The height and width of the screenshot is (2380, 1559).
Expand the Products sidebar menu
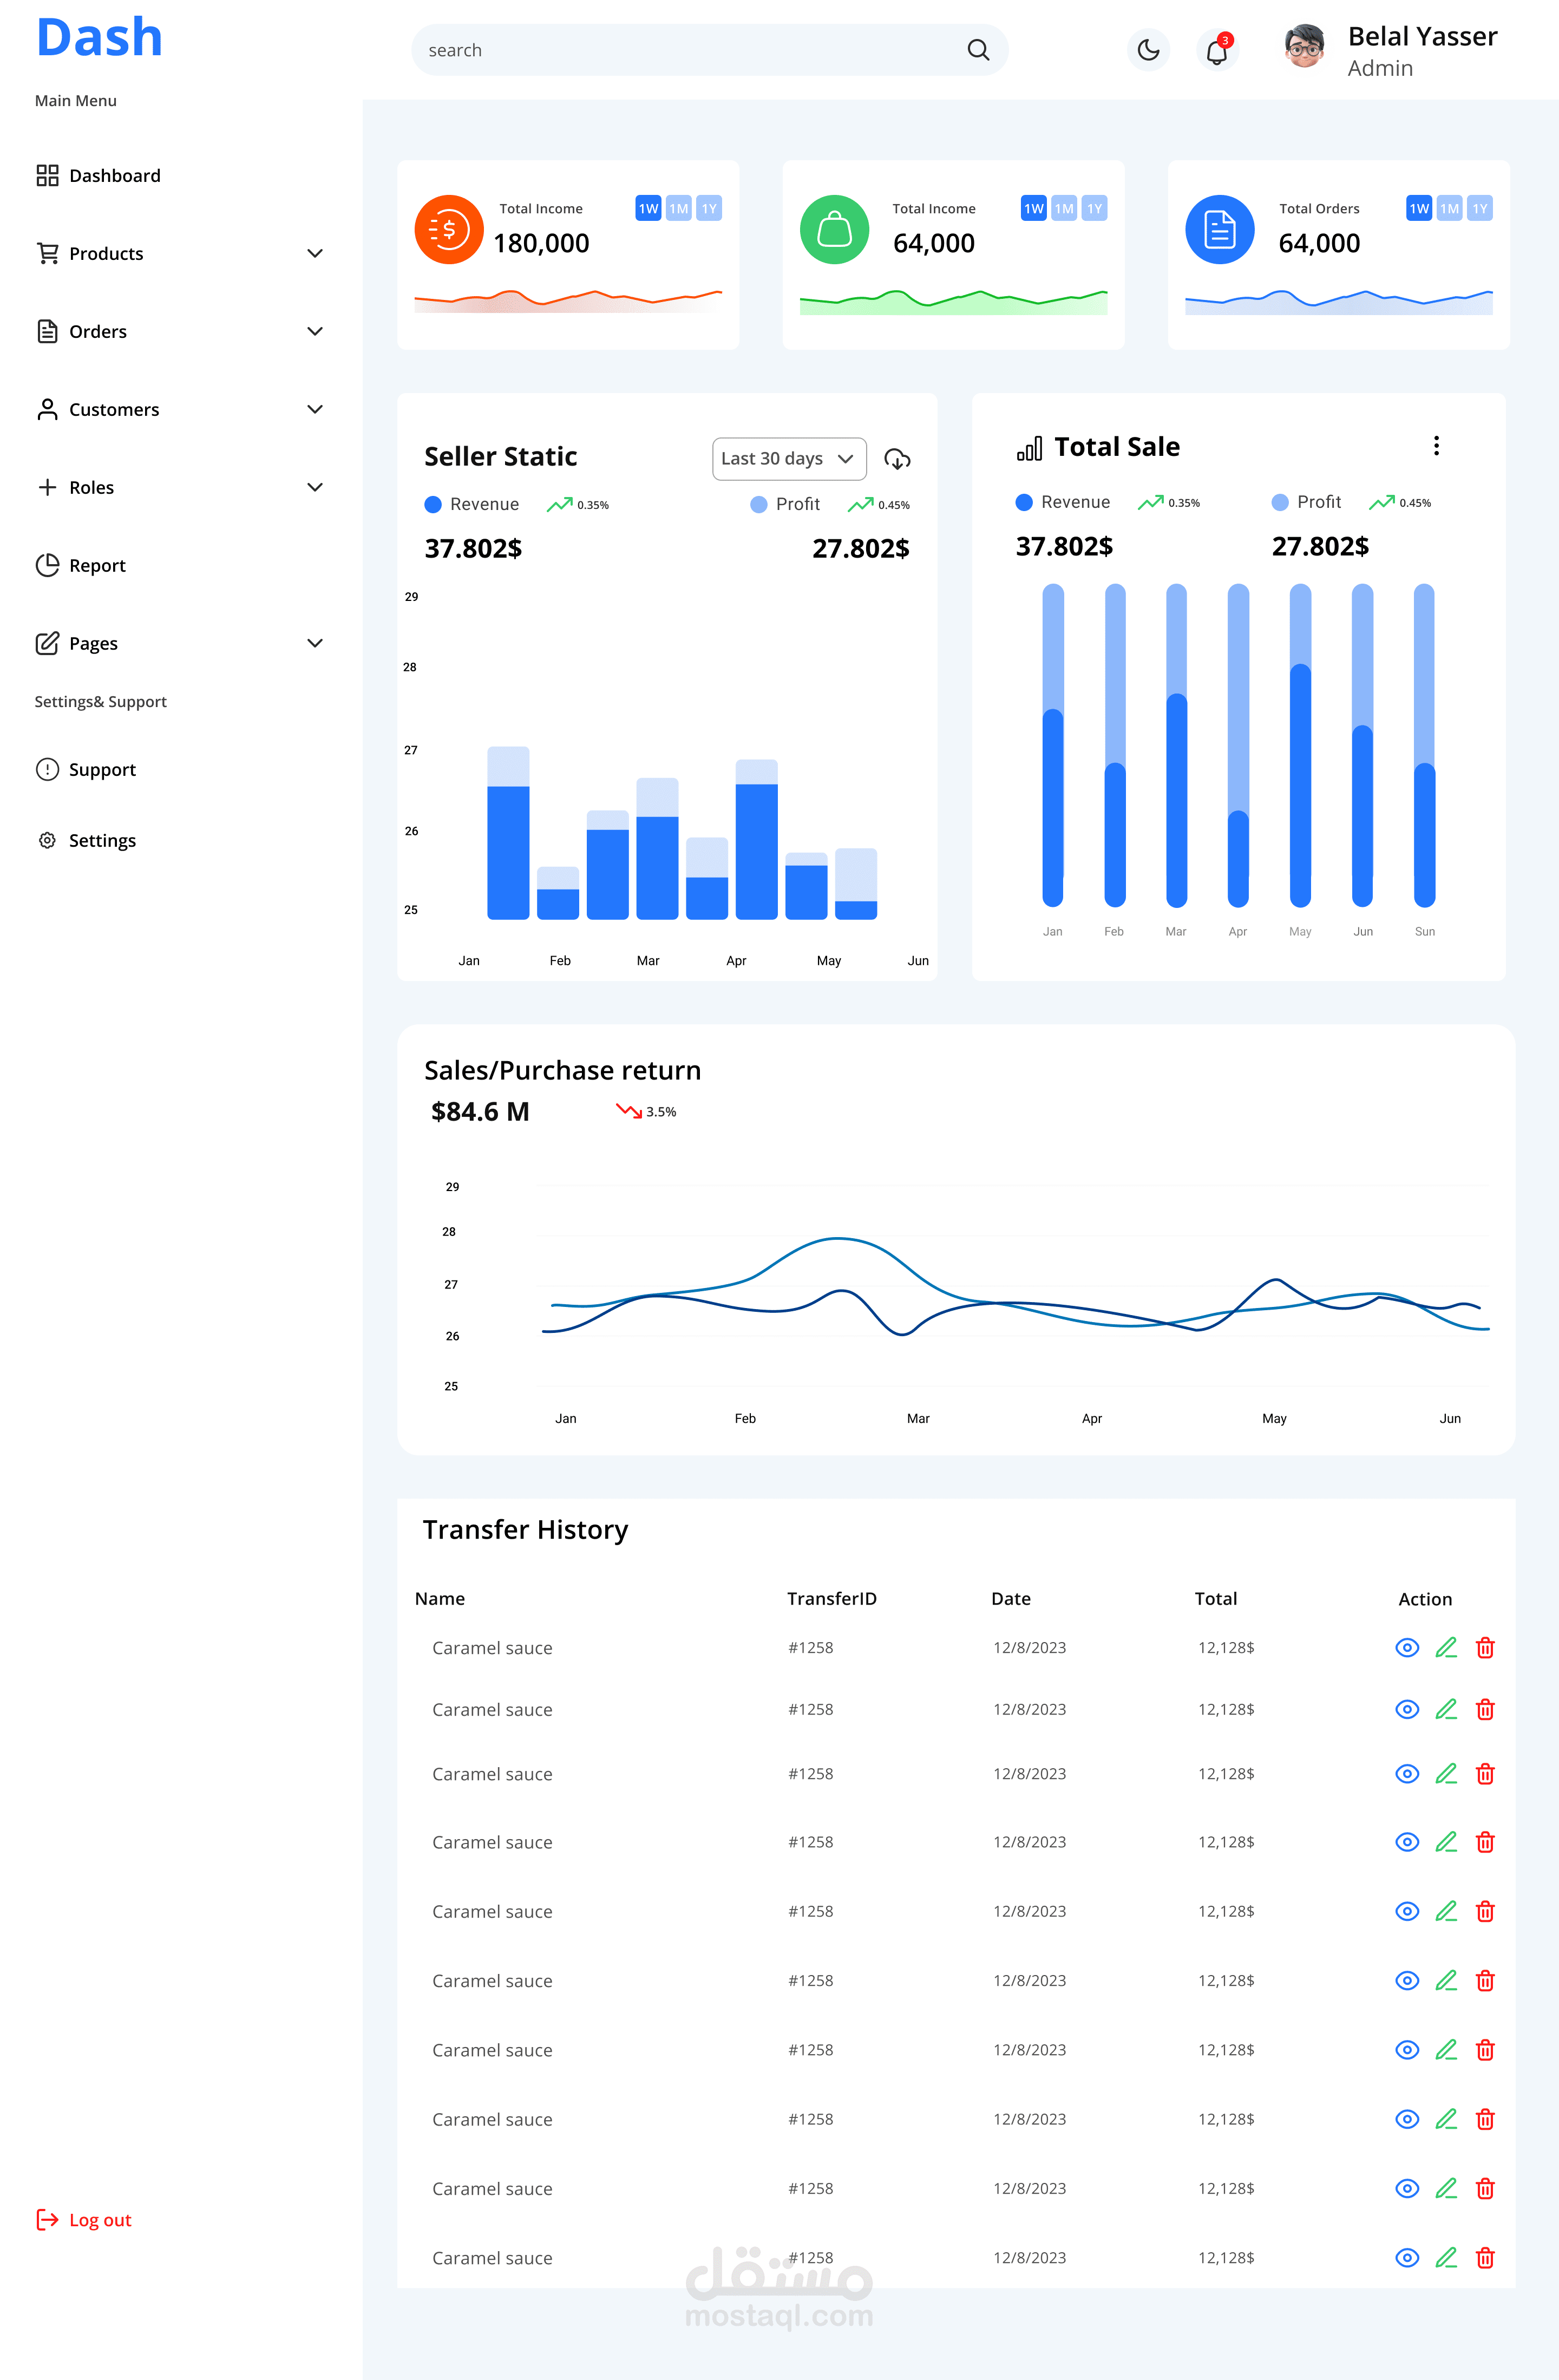(314, 254)
